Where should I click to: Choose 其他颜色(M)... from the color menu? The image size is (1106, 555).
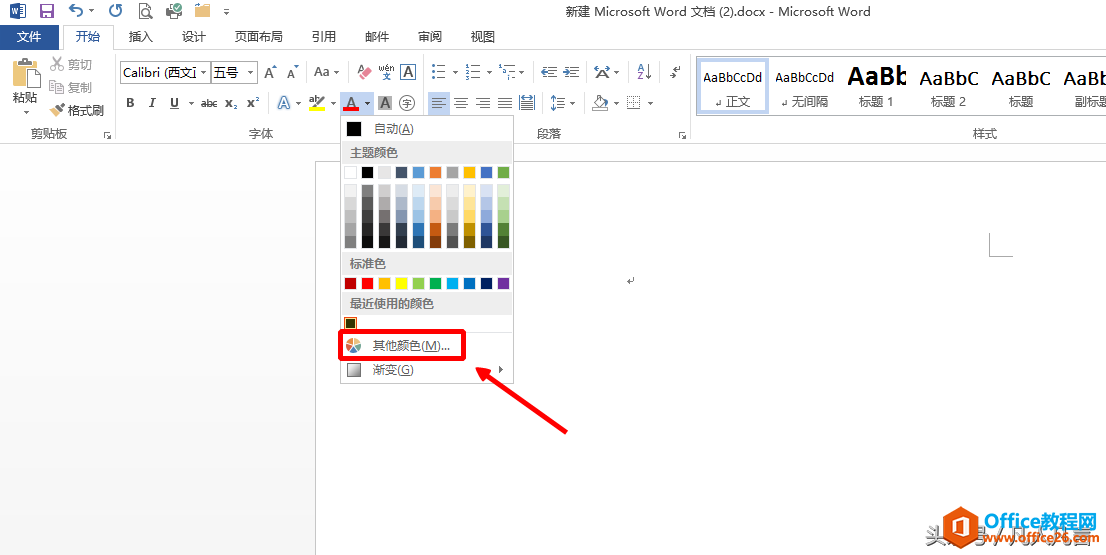tap(411, 346)
